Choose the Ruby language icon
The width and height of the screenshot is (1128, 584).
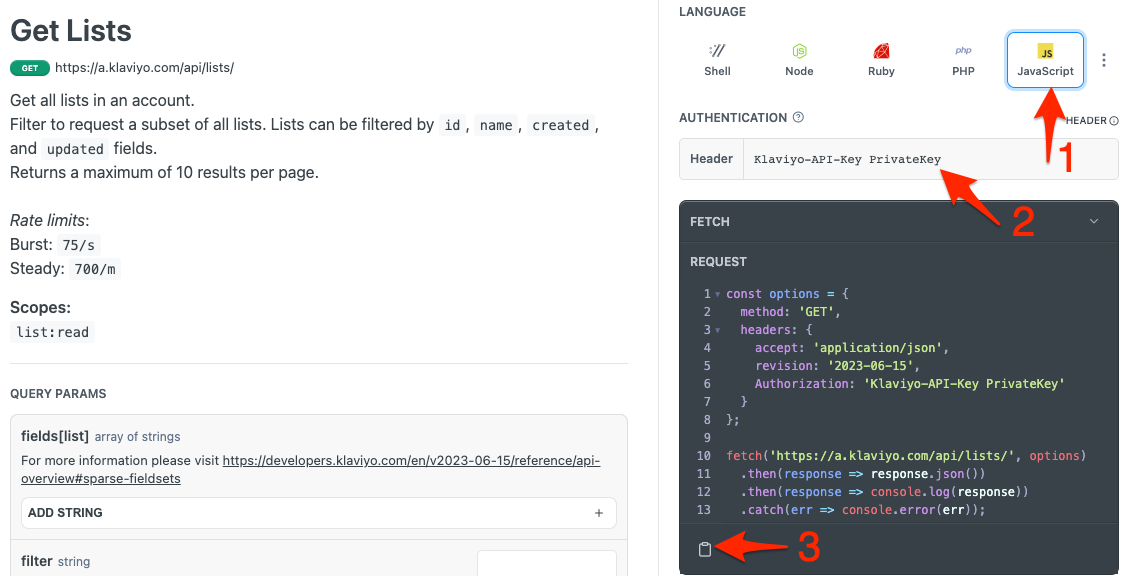(881, 58)
